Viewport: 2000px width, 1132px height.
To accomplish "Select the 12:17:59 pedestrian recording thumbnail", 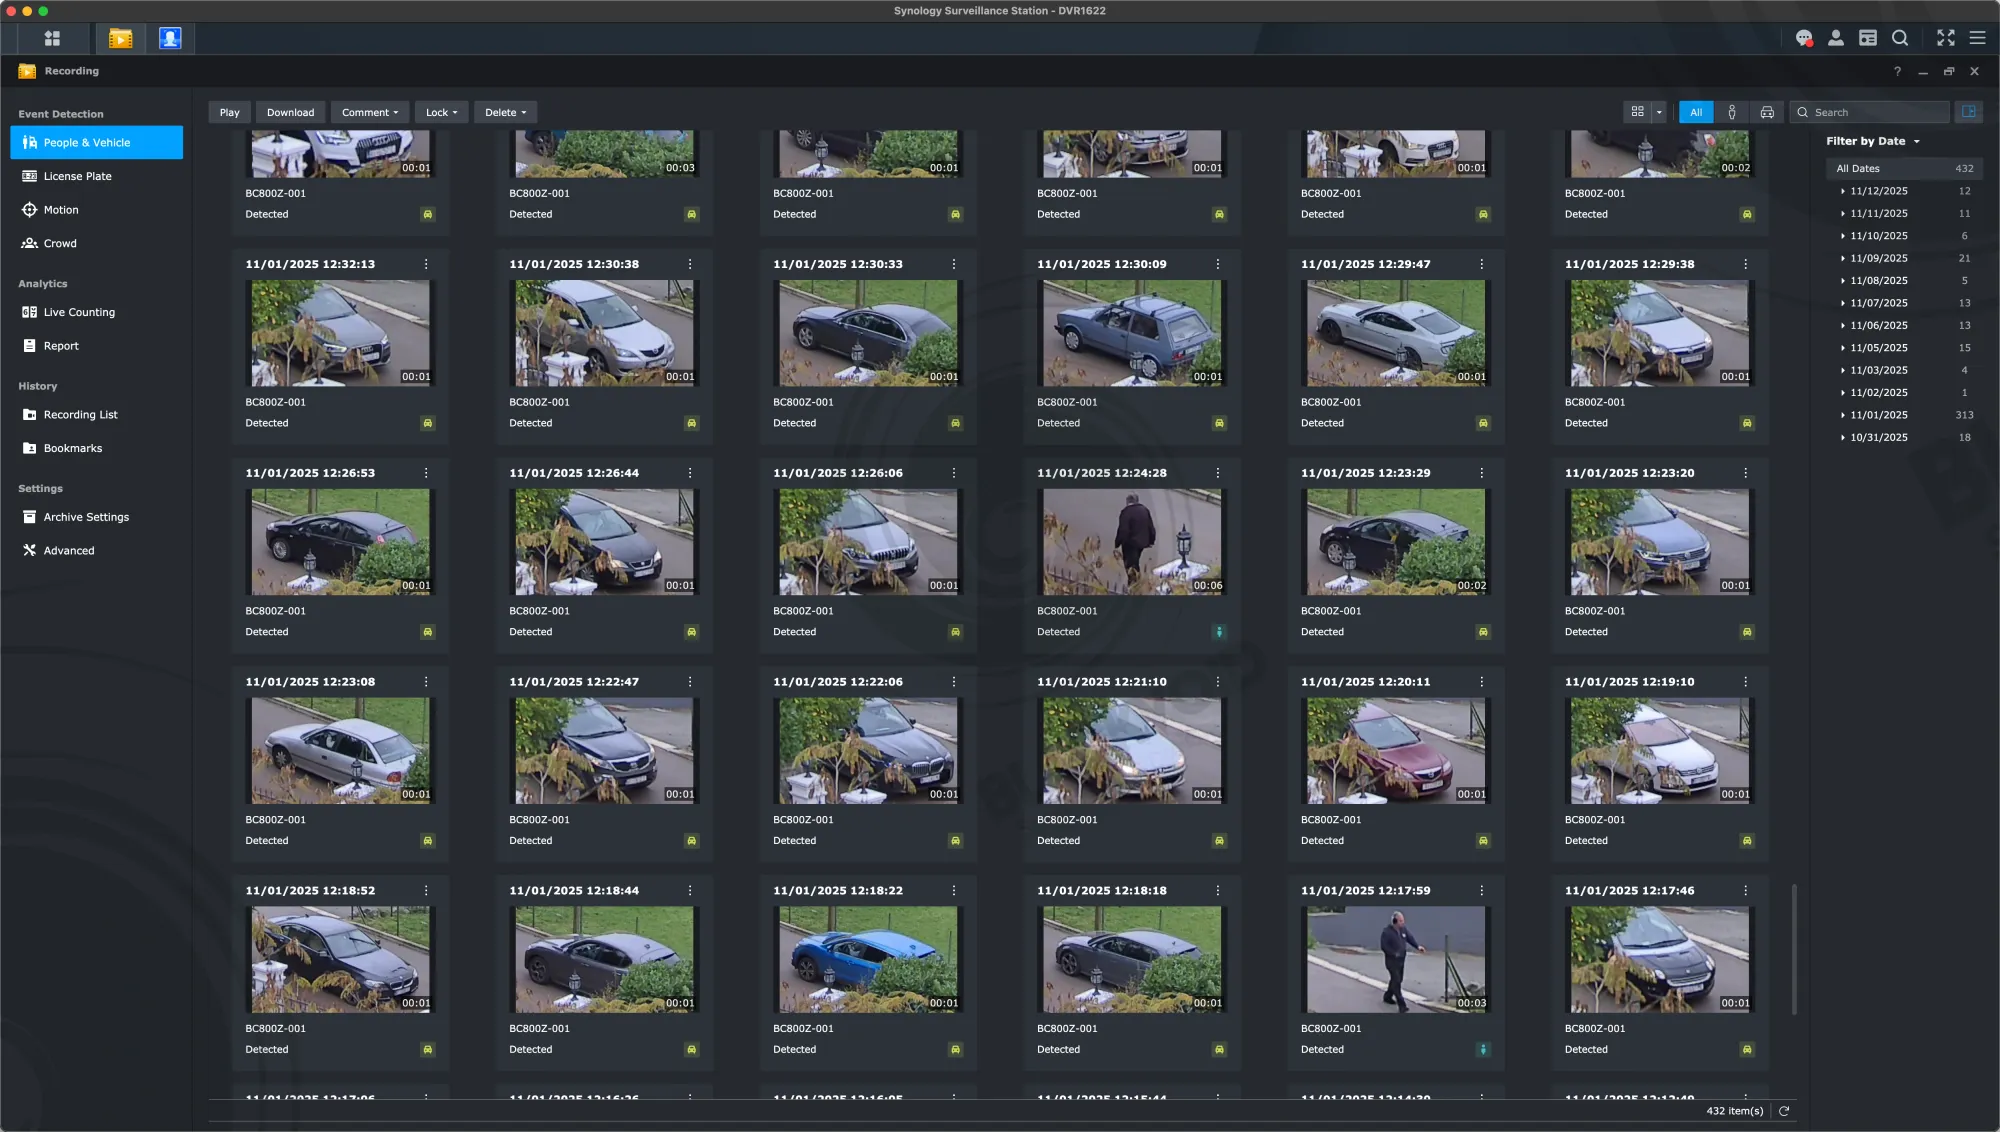I will pos(1395,959).
